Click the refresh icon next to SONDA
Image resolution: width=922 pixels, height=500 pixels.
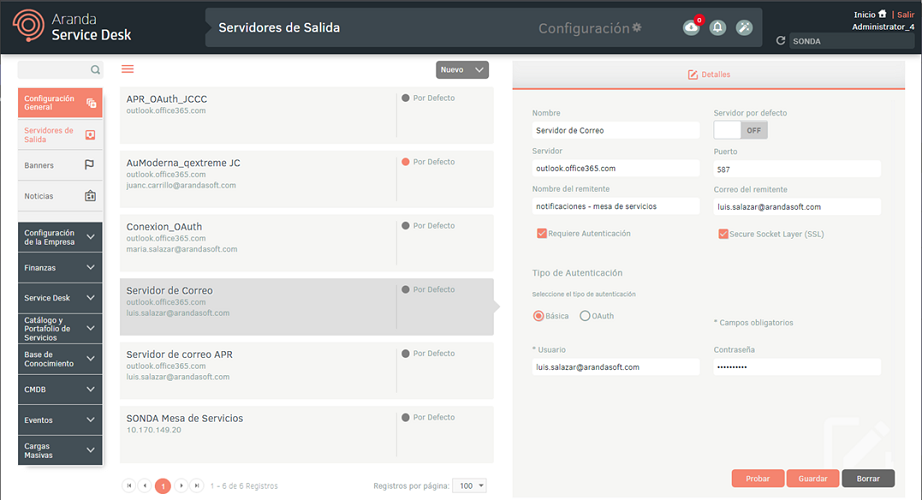click(780, 41)
